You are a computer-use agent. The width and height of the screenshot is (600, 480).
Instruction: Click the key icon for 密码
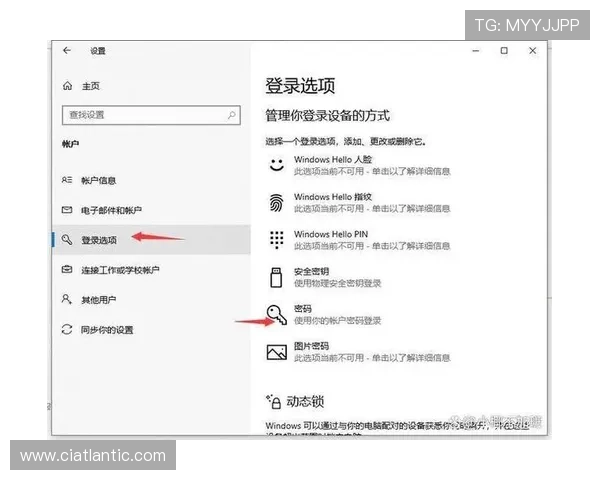[277, 315]
